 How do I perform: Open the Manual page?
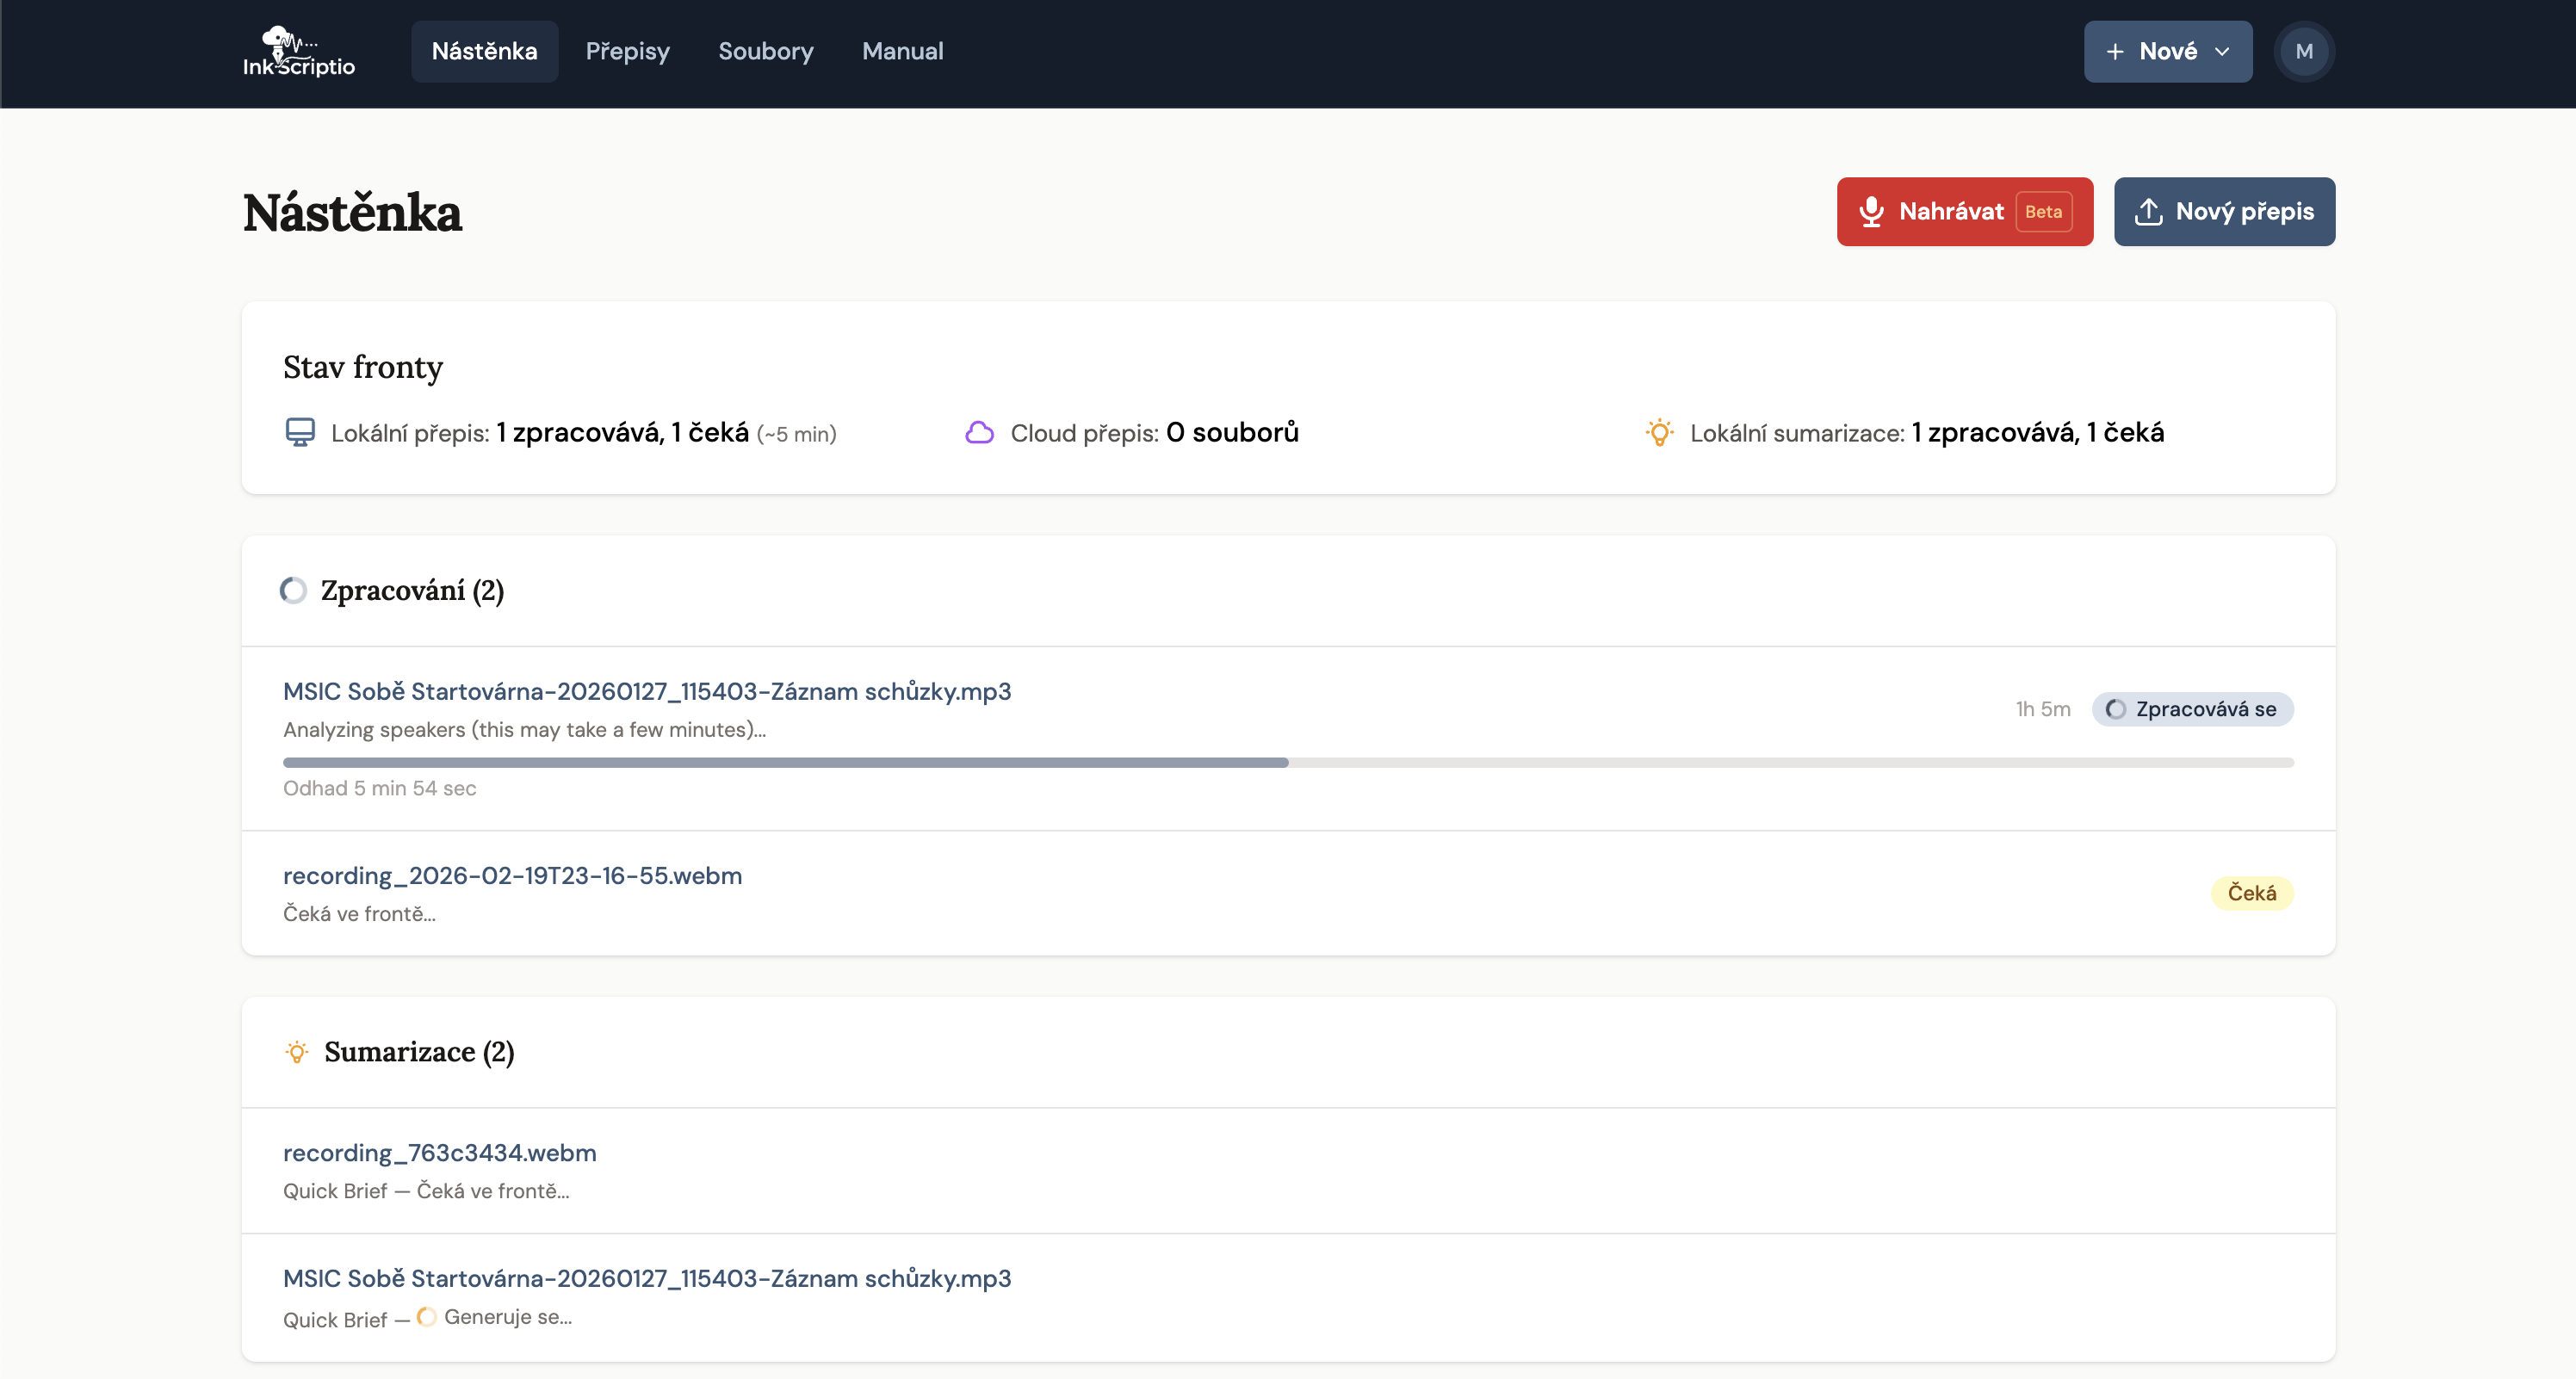(x=902, y=51)
